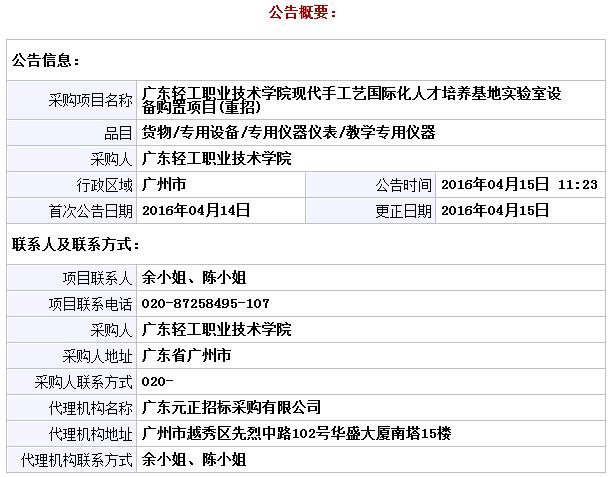Click the 更正日期 label cell
This screenshot has width=611, height=477.
click(403, 211)
